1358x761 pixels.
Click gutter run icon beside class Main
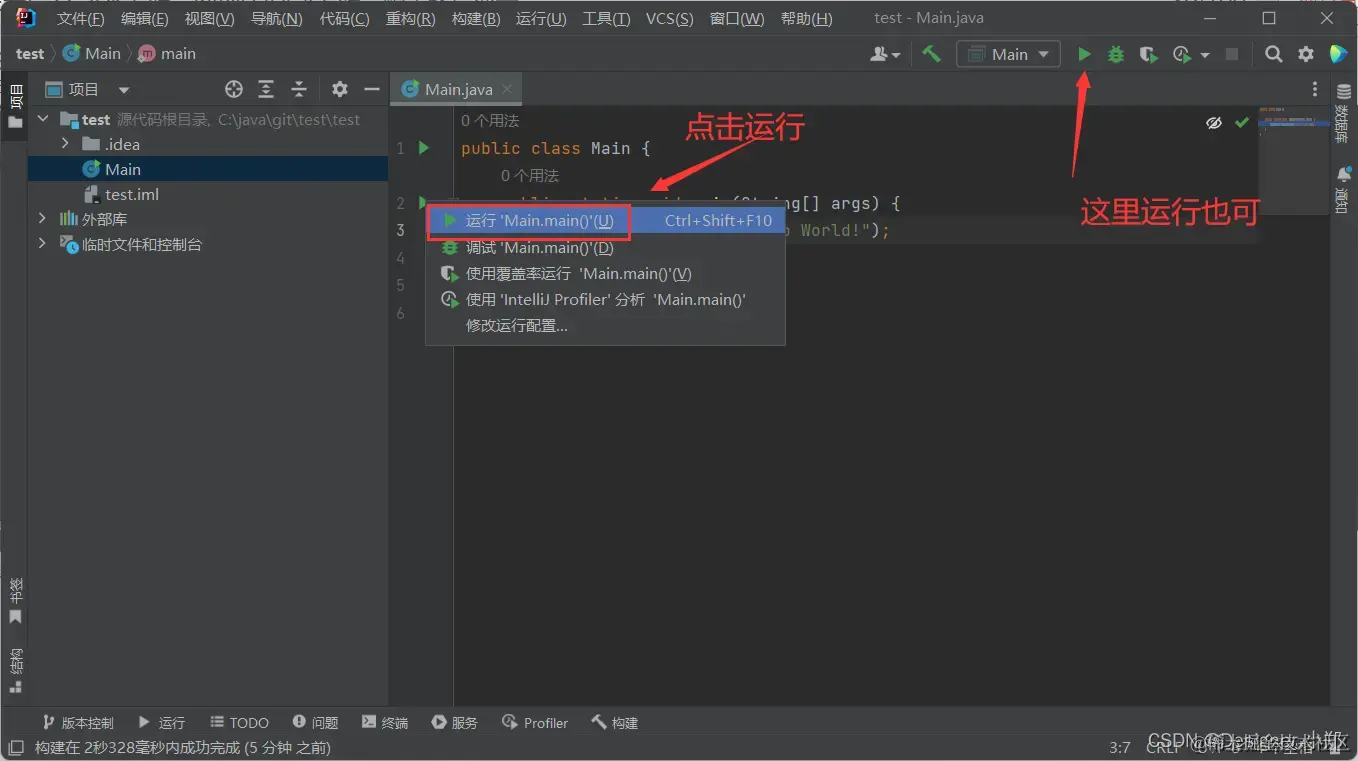click(424, 148)
